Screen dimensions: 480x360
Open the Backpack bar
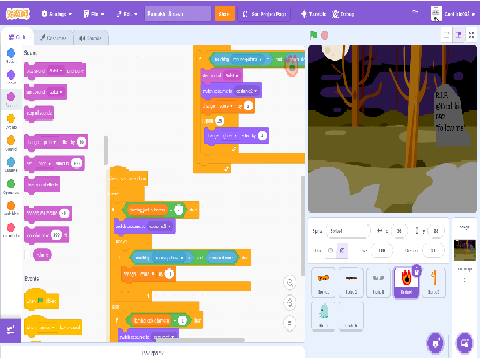[153, 353]
